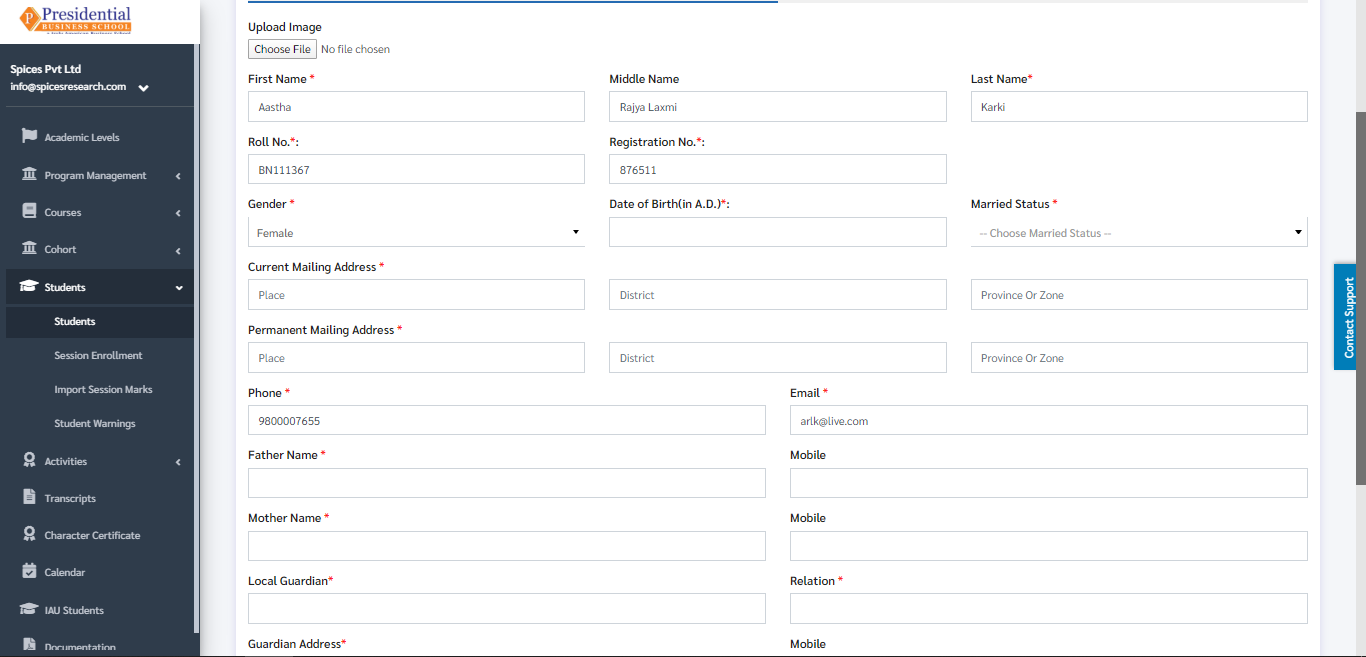Click the Documentation file icon

click(29, 646)
